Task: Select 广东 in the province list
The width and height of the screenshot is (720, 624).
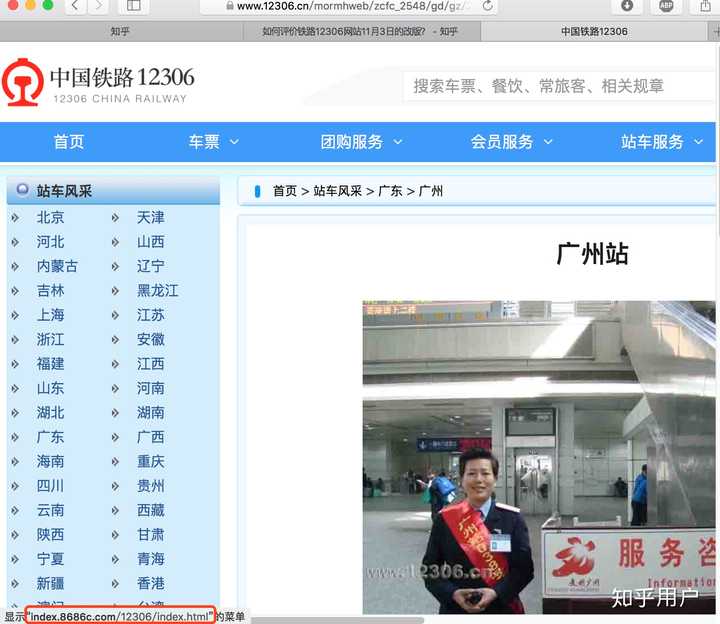Action: point(51,437)
